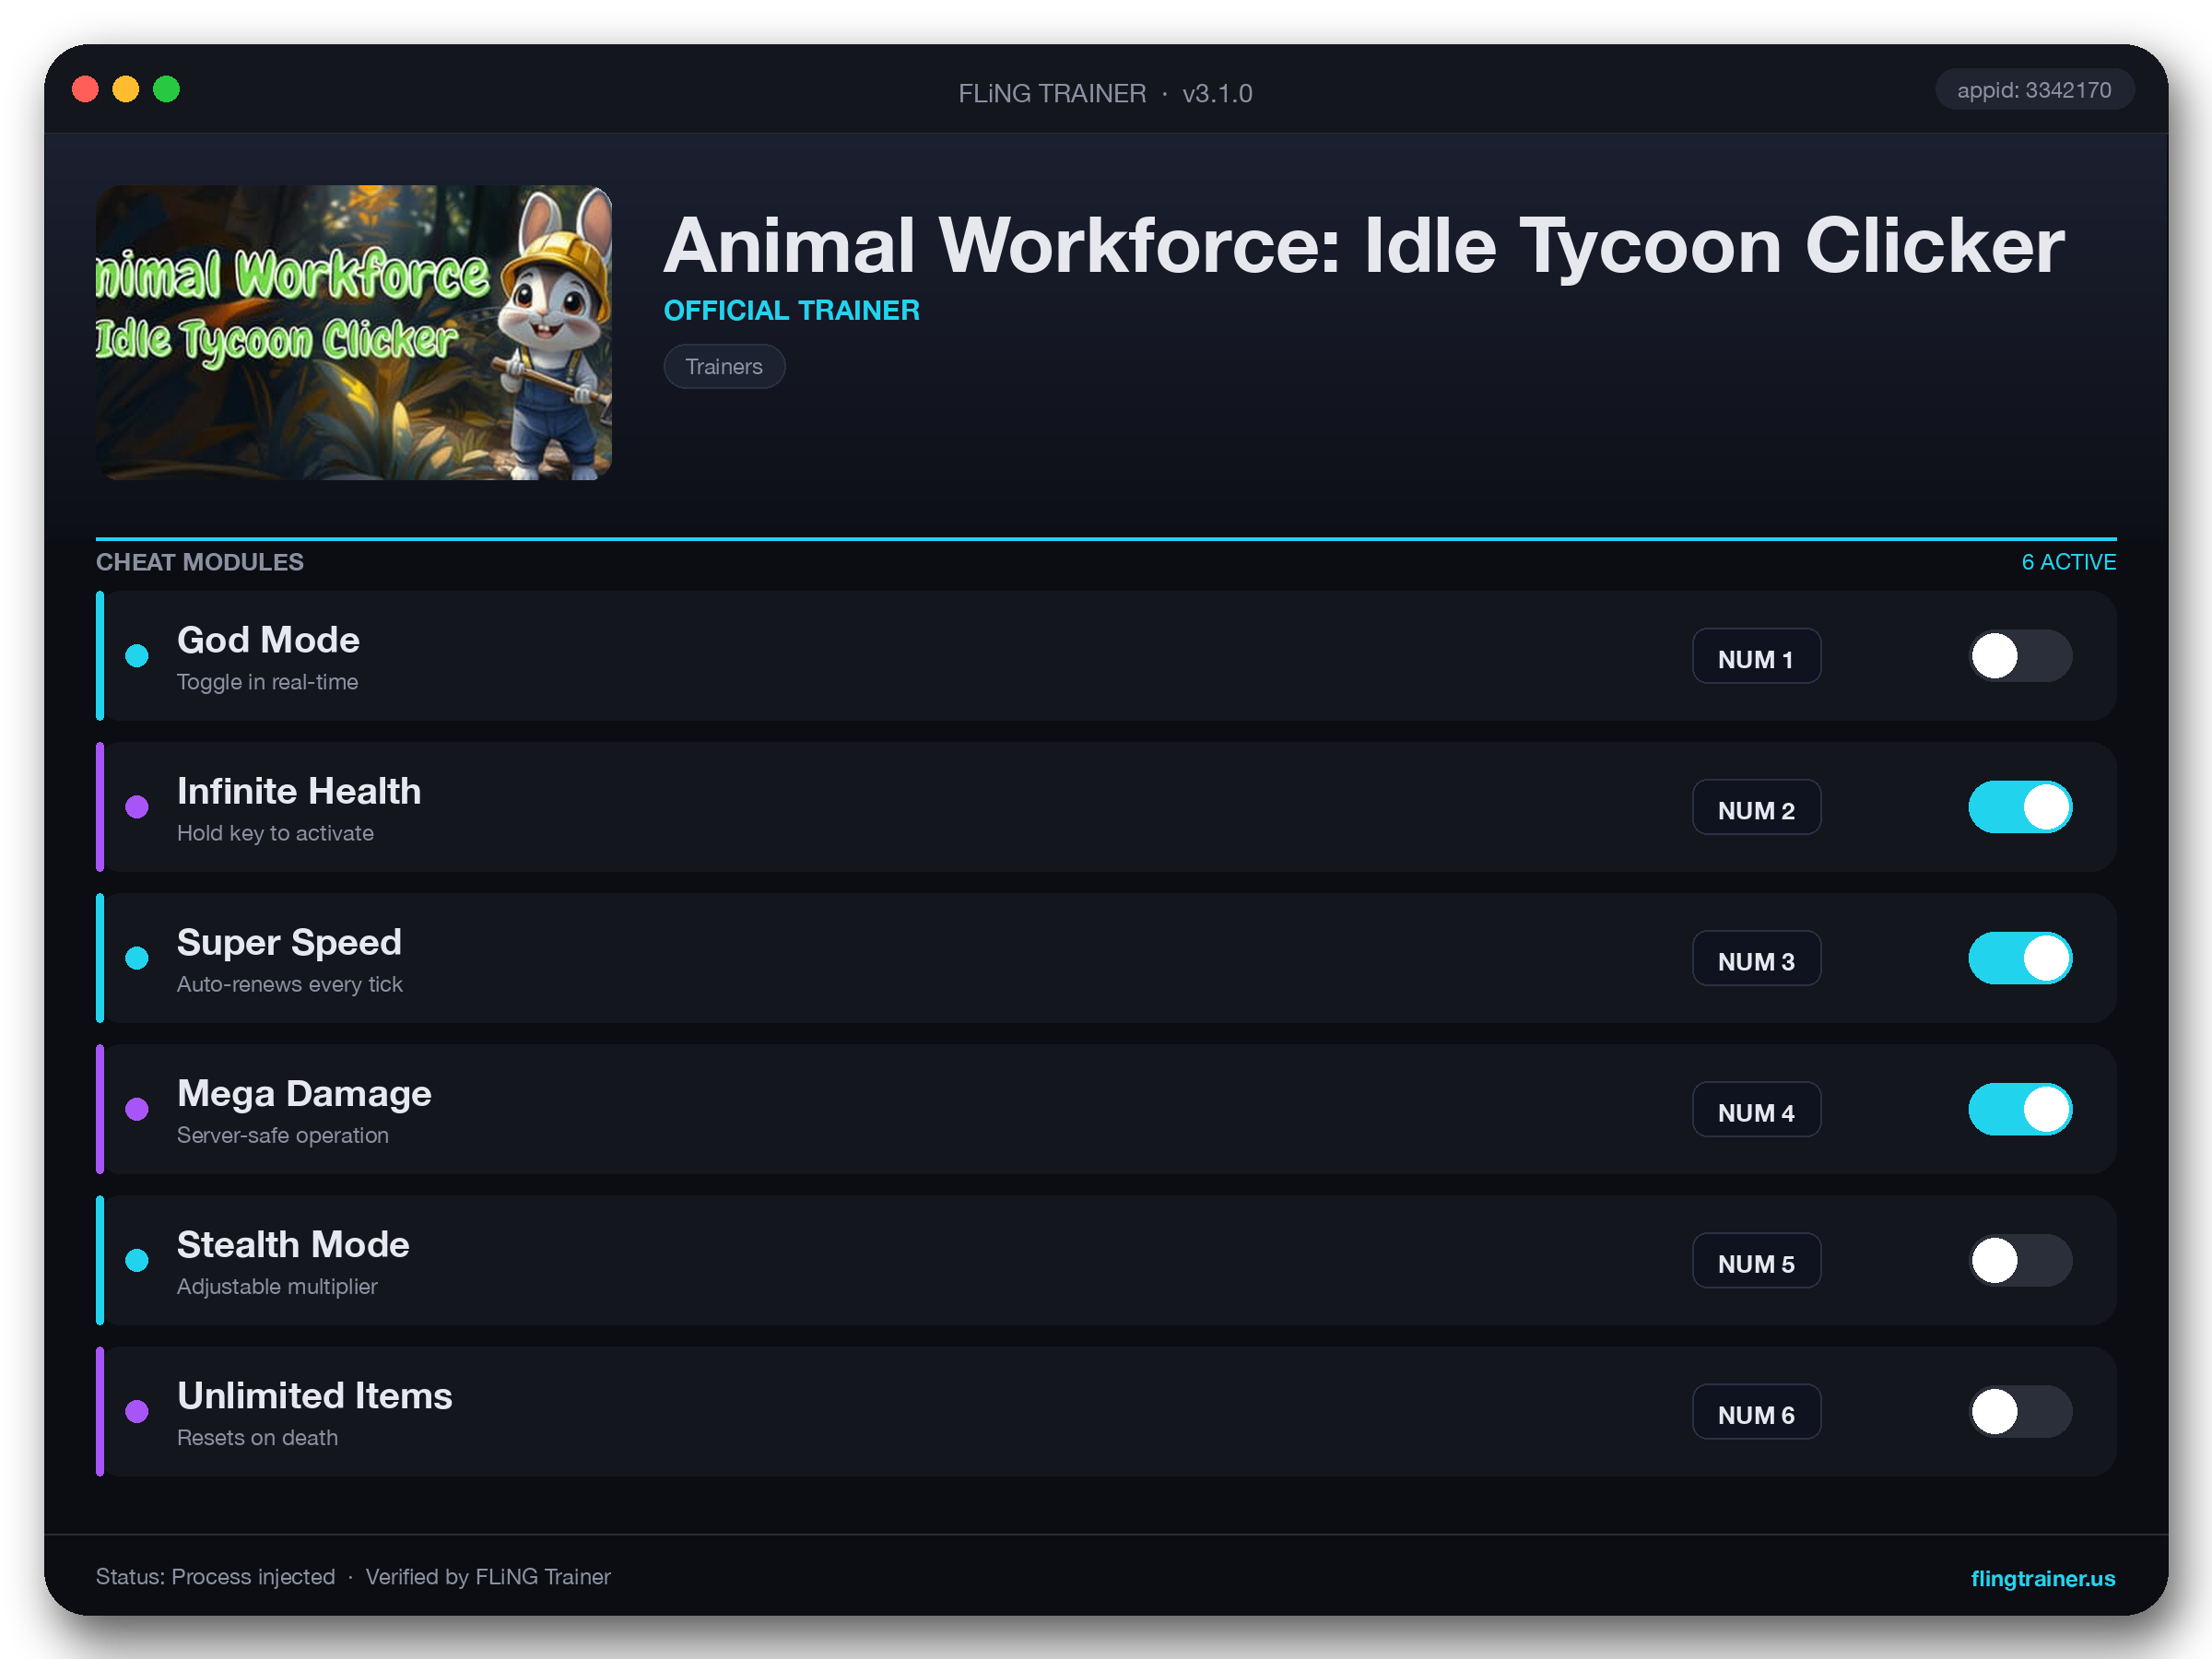This screenshot has width=2212, height=1659.
Task: Click the 'Status: Process injected' footer text
Action: 215,1577
